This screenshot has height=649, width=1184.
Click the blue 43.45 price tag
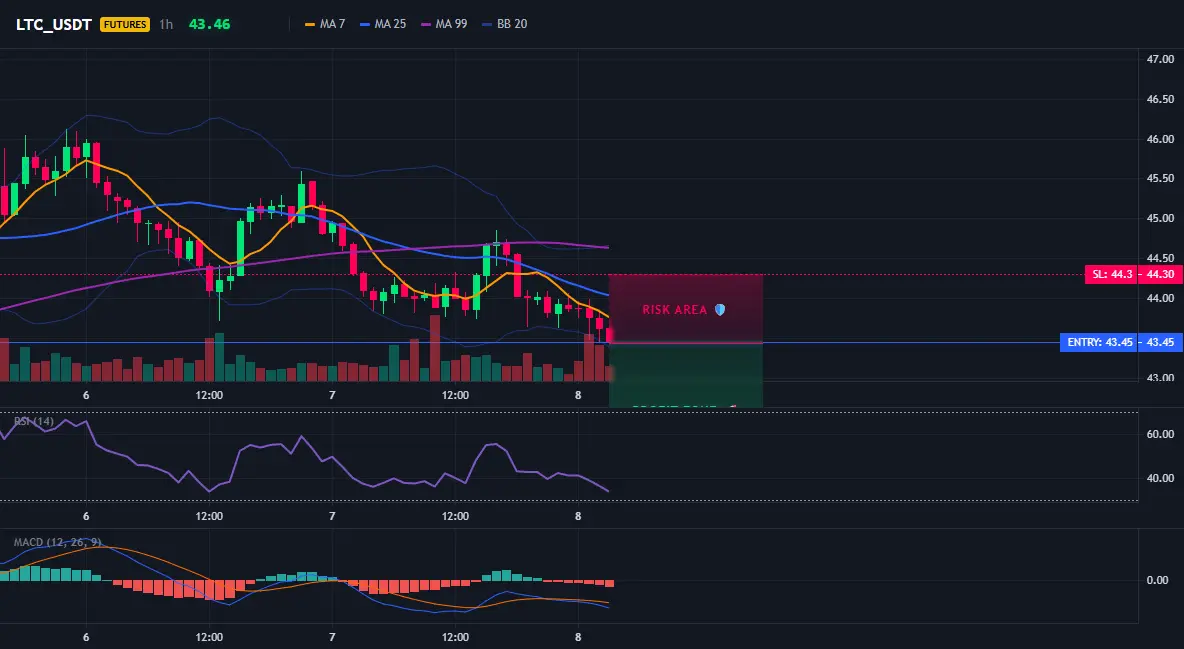1161,342
